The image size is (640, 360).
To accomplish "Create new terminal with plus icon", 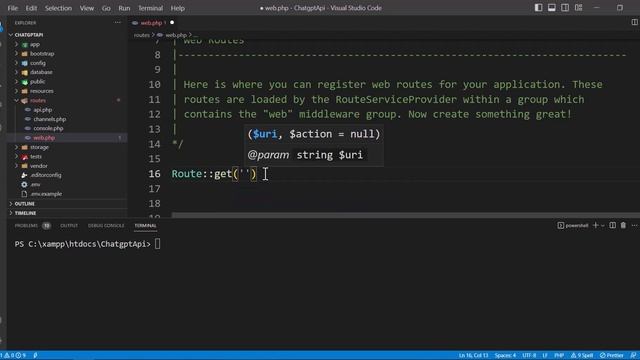I will pyautogui.click(x=596, y=225).
